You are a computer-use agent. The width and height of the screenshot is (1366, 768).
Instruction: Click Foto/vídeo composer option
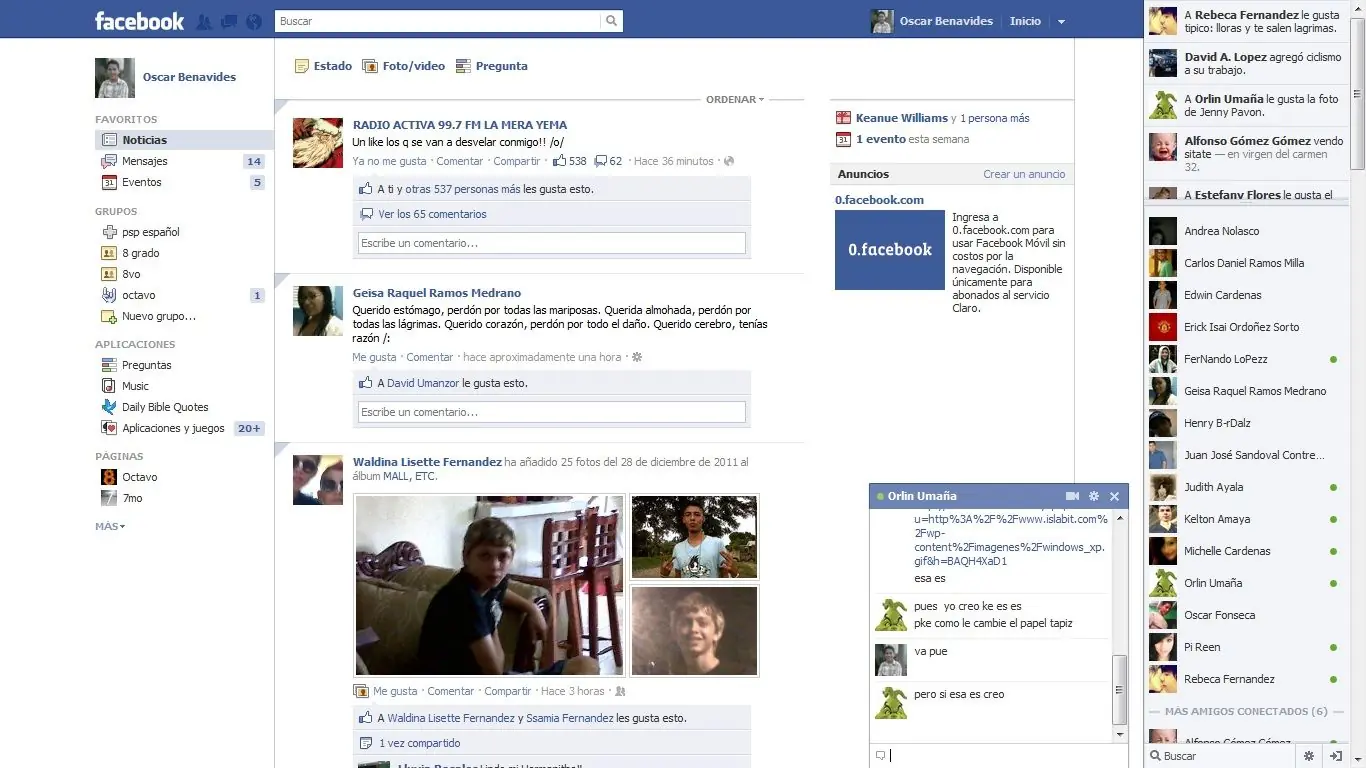403,66
